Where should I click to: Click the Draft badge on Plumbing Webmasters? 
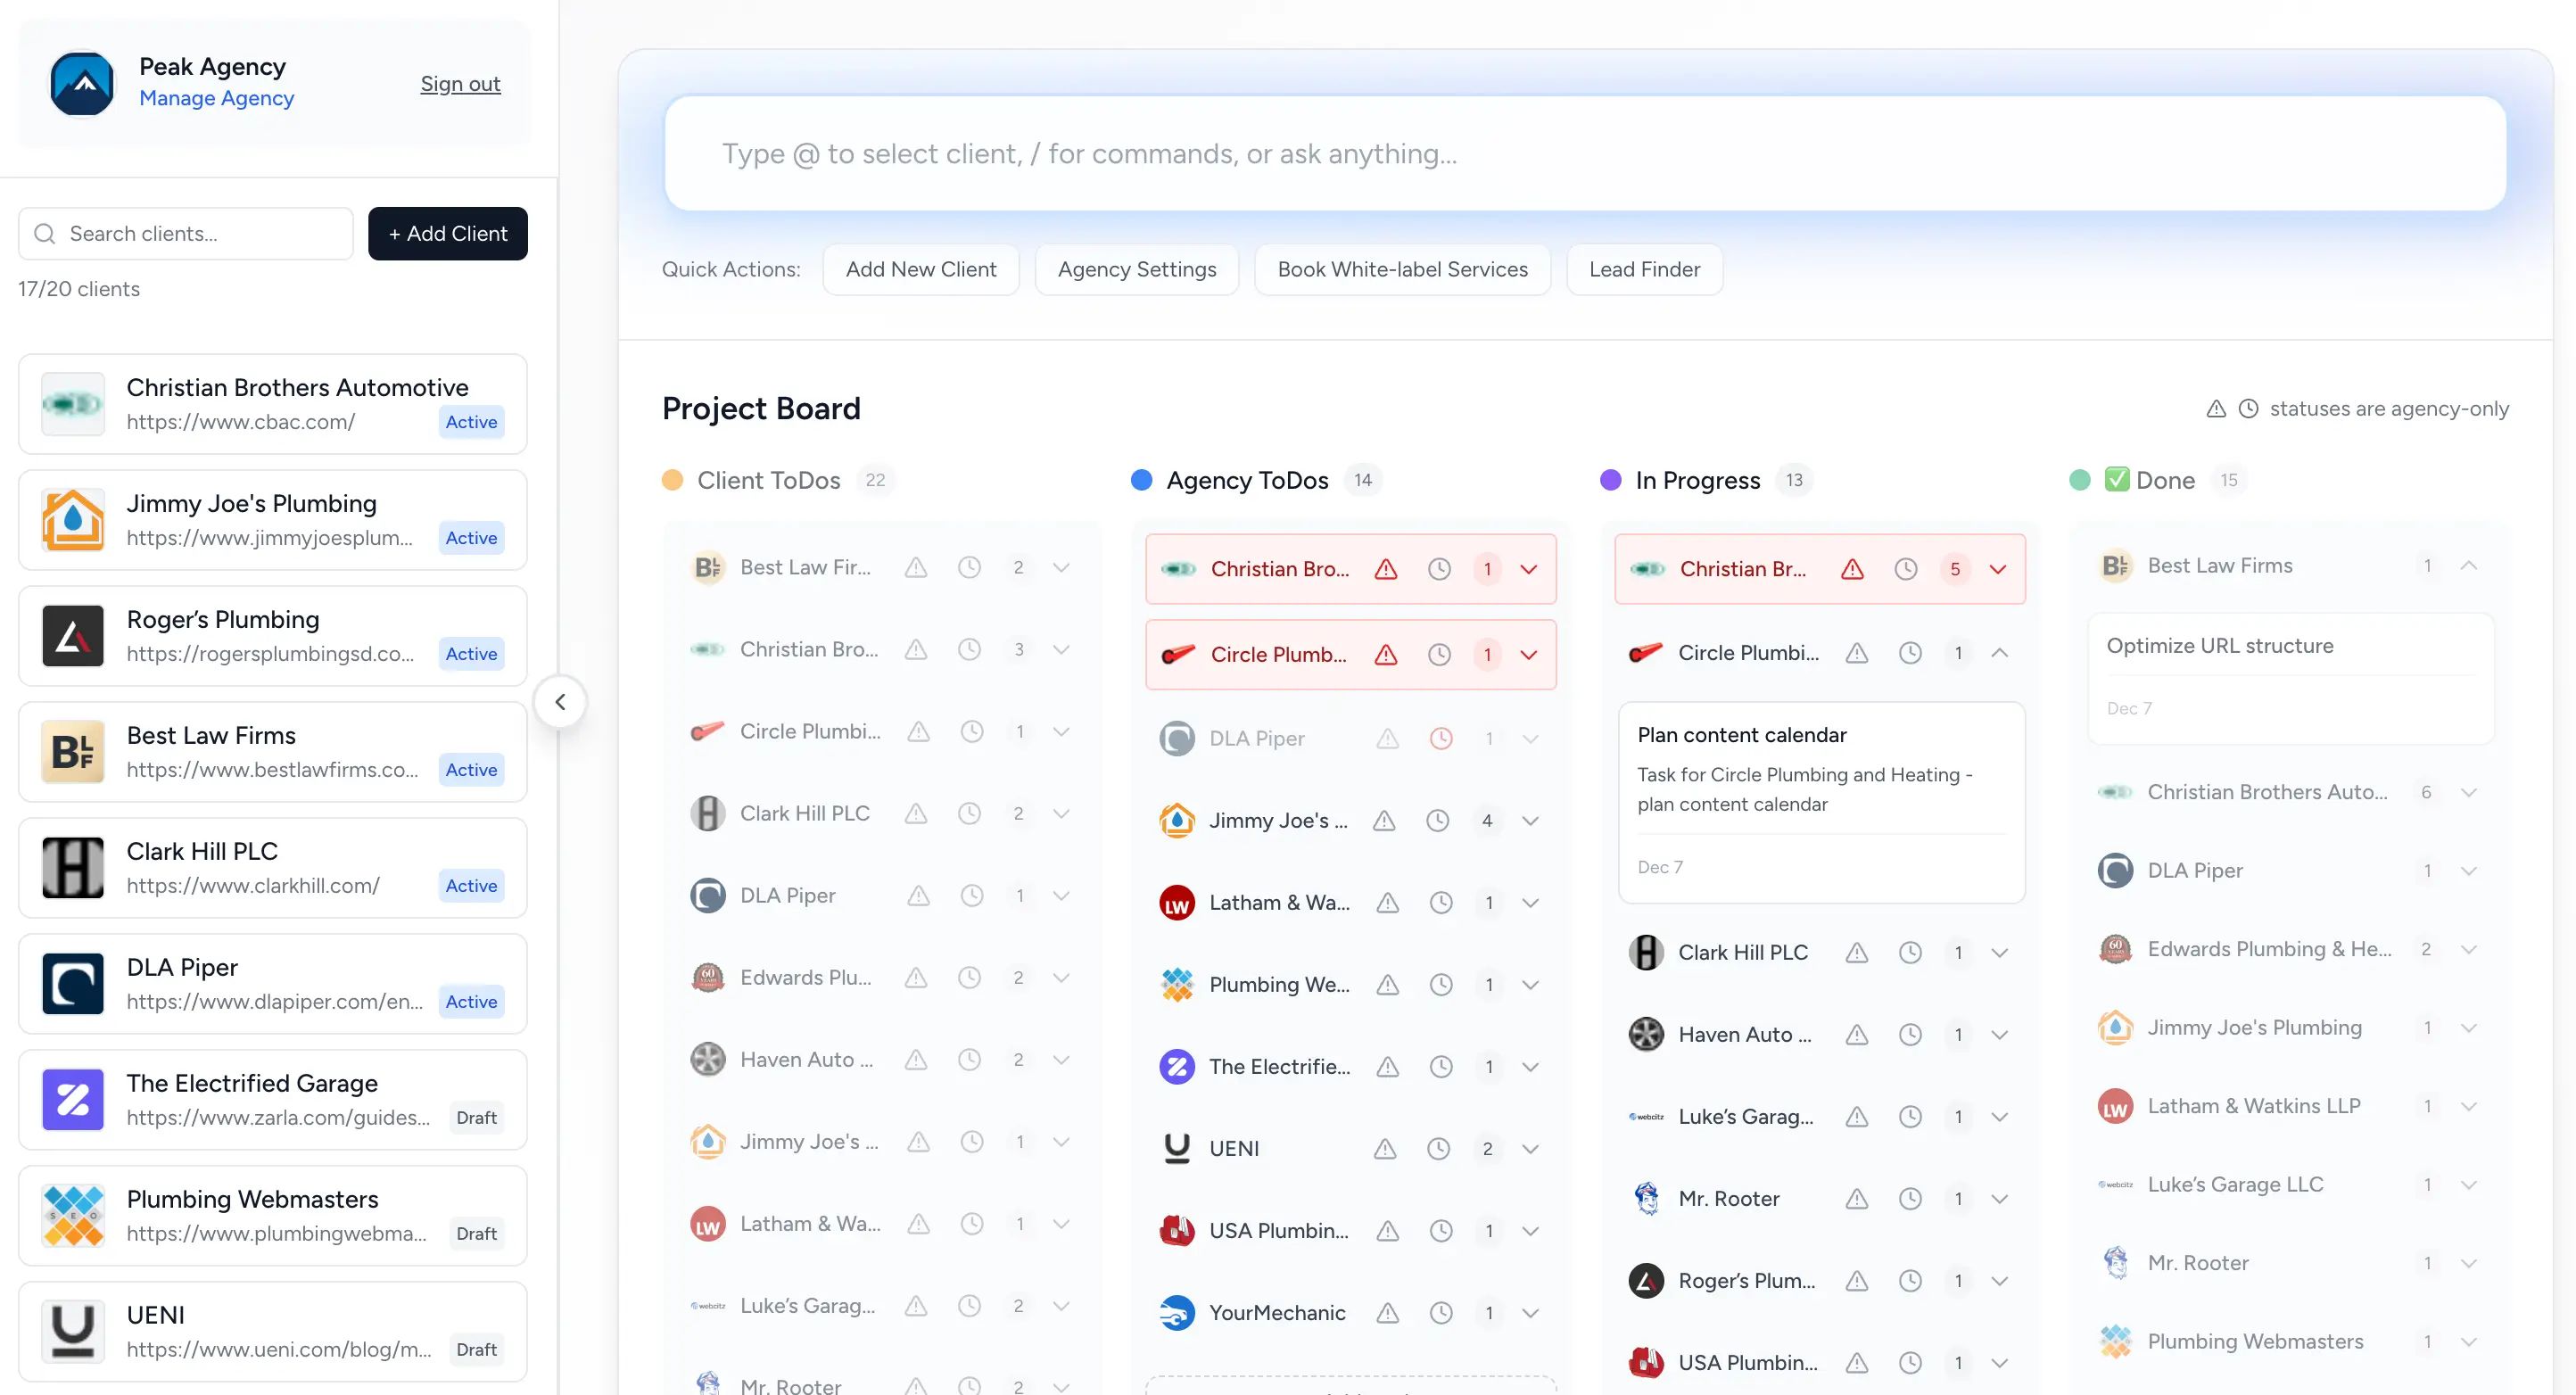click(476, 1234)
